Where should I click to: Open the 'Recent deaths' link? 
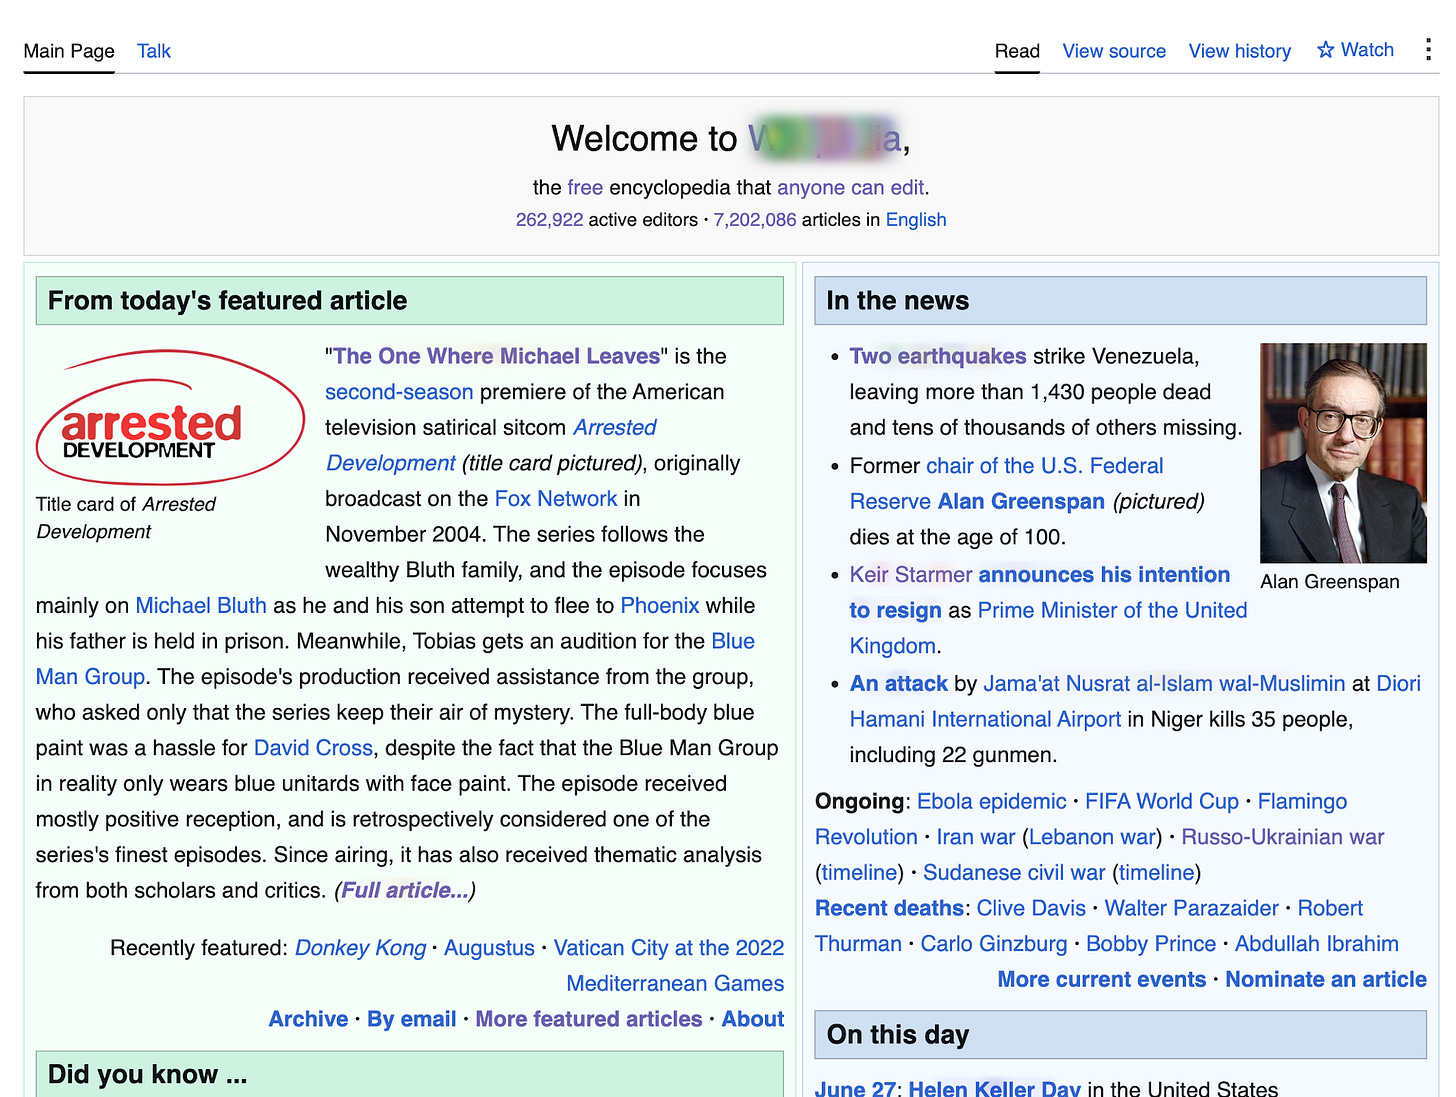pyautogui.click(x=889, y=909)
